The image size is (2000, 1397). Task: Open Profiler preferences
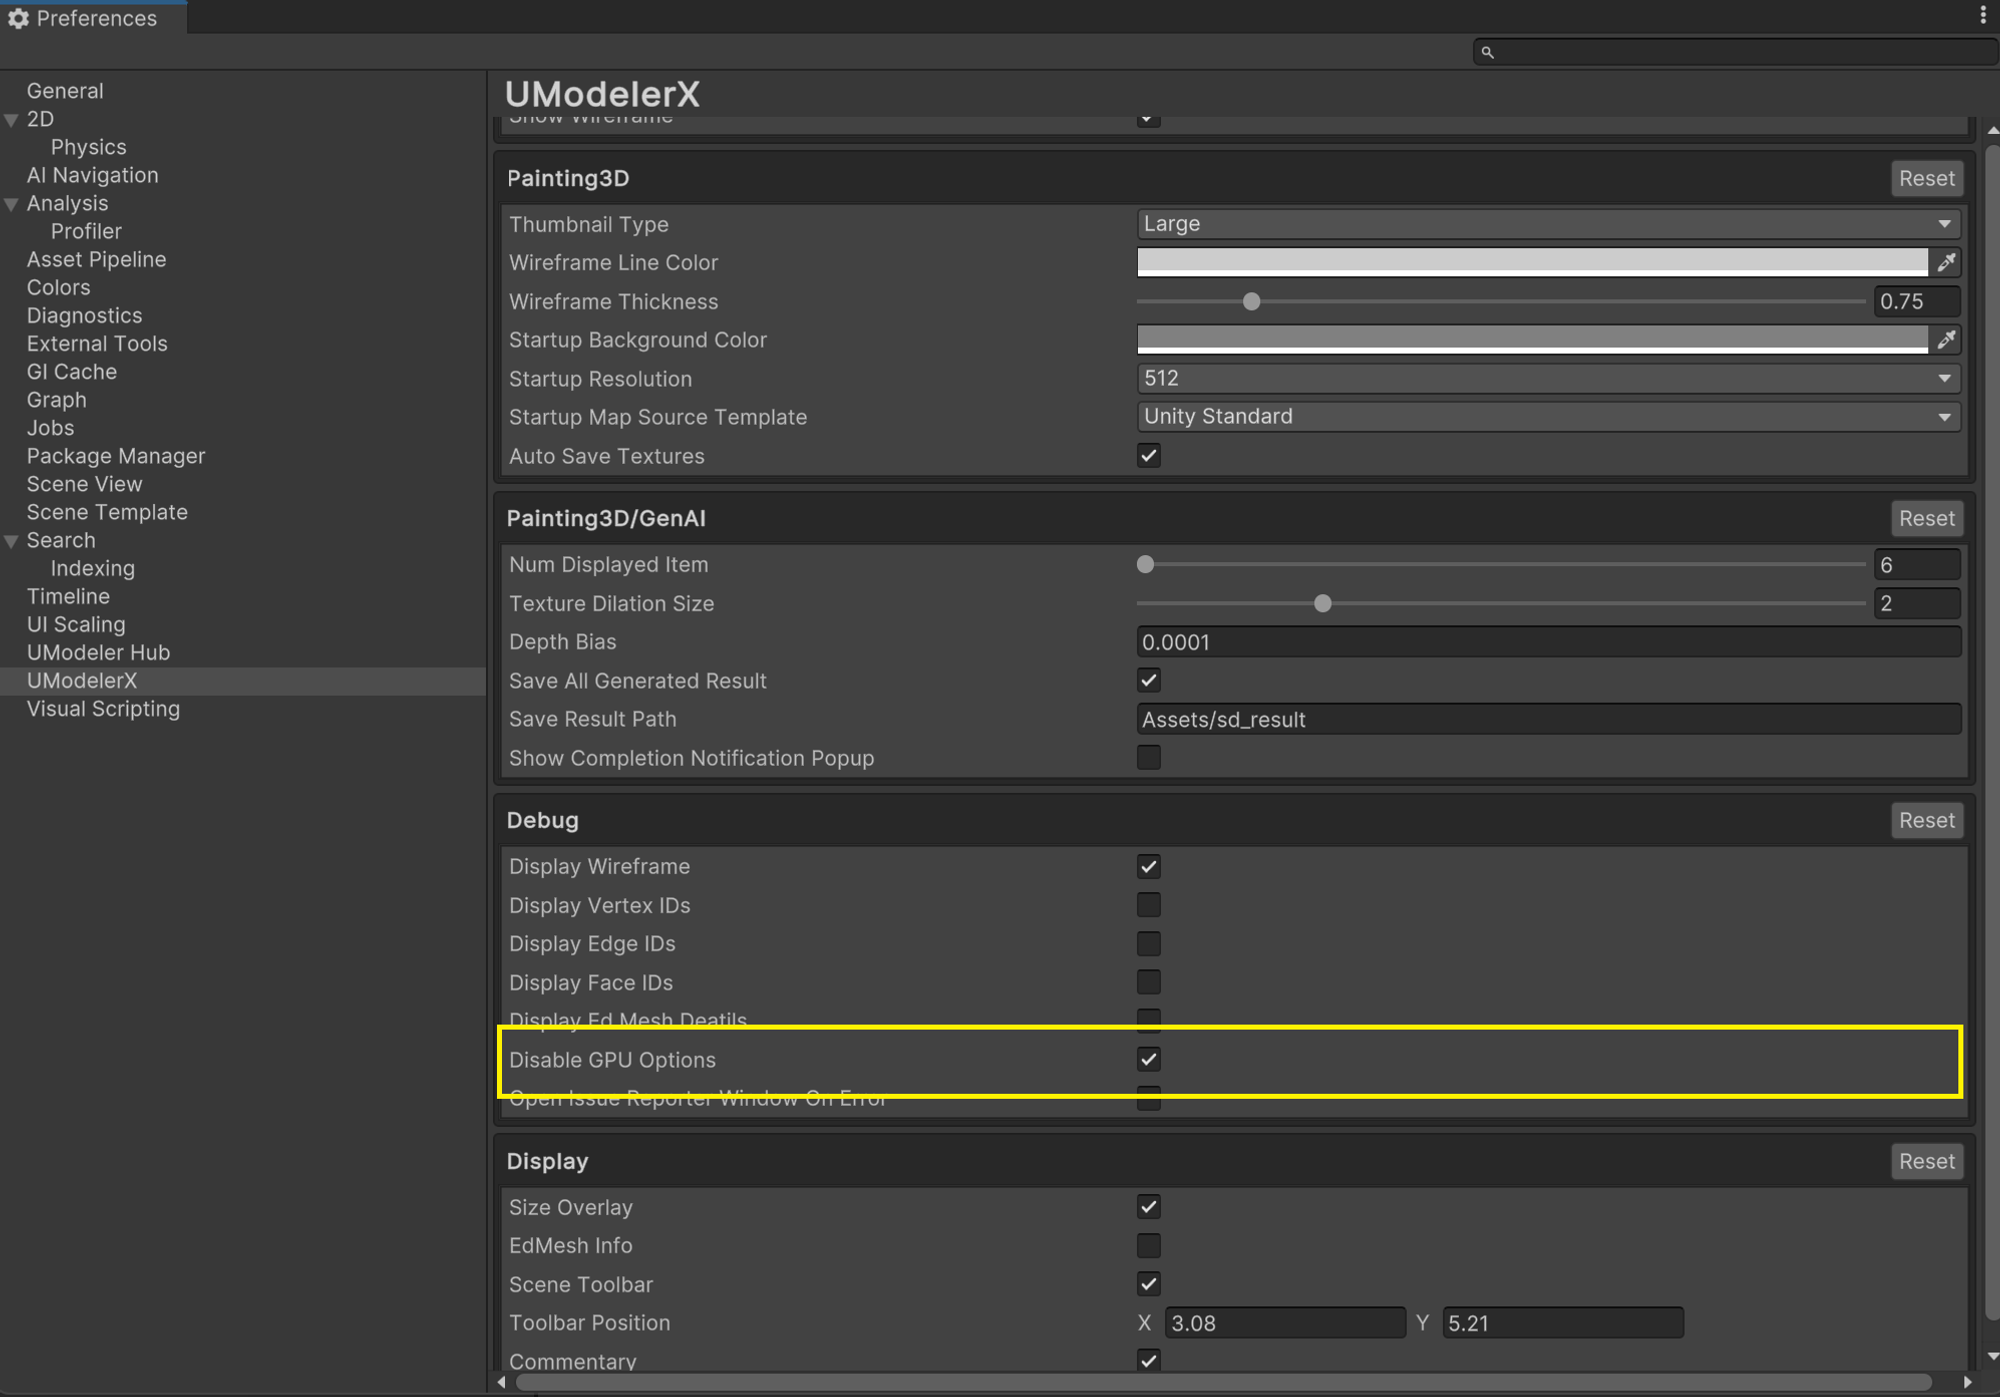point(86,231)
